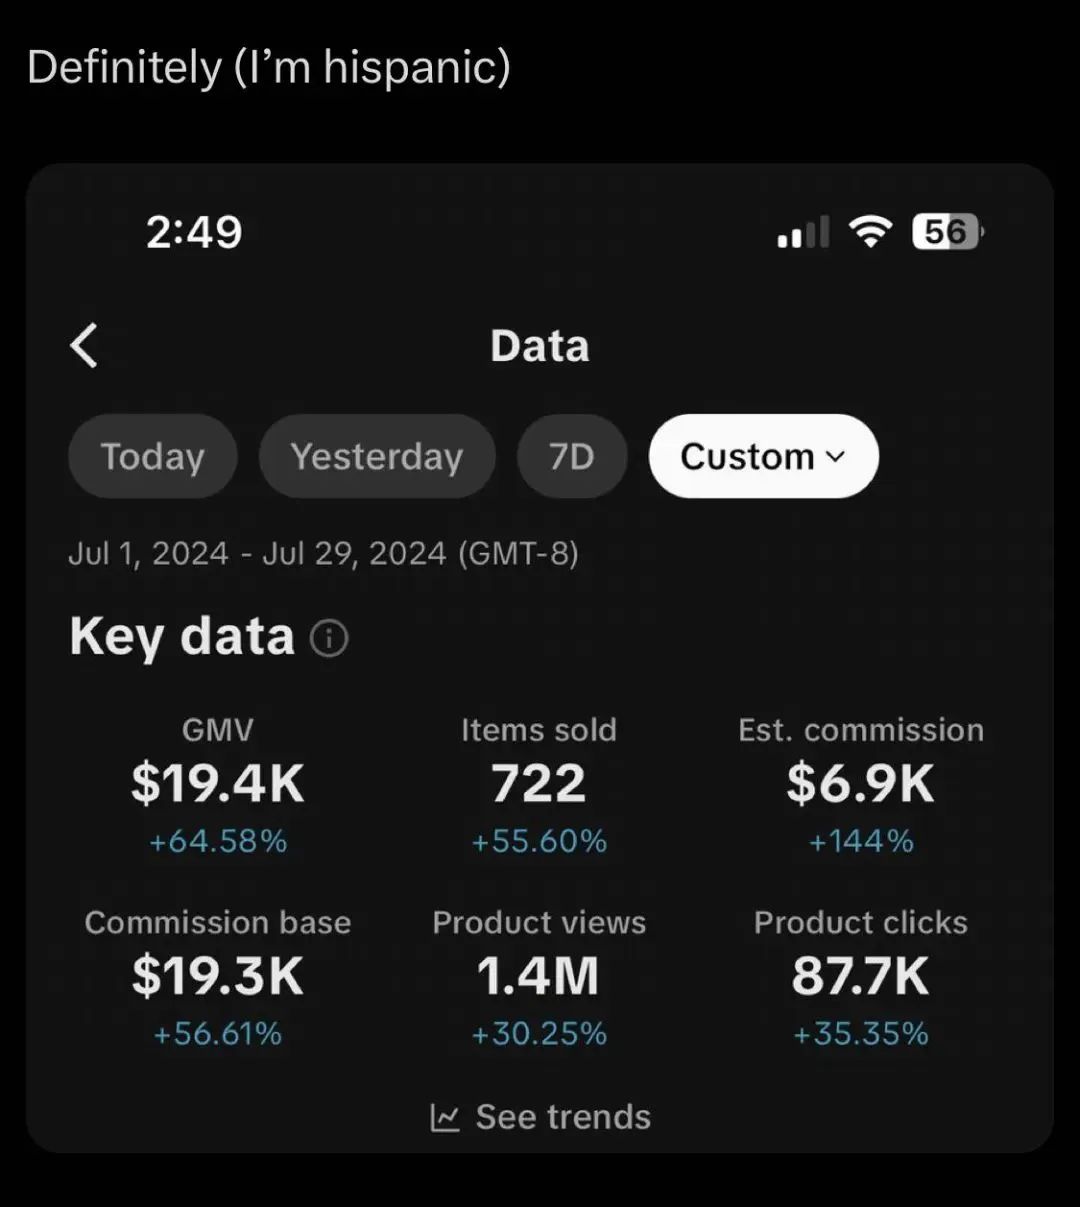The image size is (1080, 1207).
Task: Tap the Wi-Fi status icon
Action: coord(870,232)
